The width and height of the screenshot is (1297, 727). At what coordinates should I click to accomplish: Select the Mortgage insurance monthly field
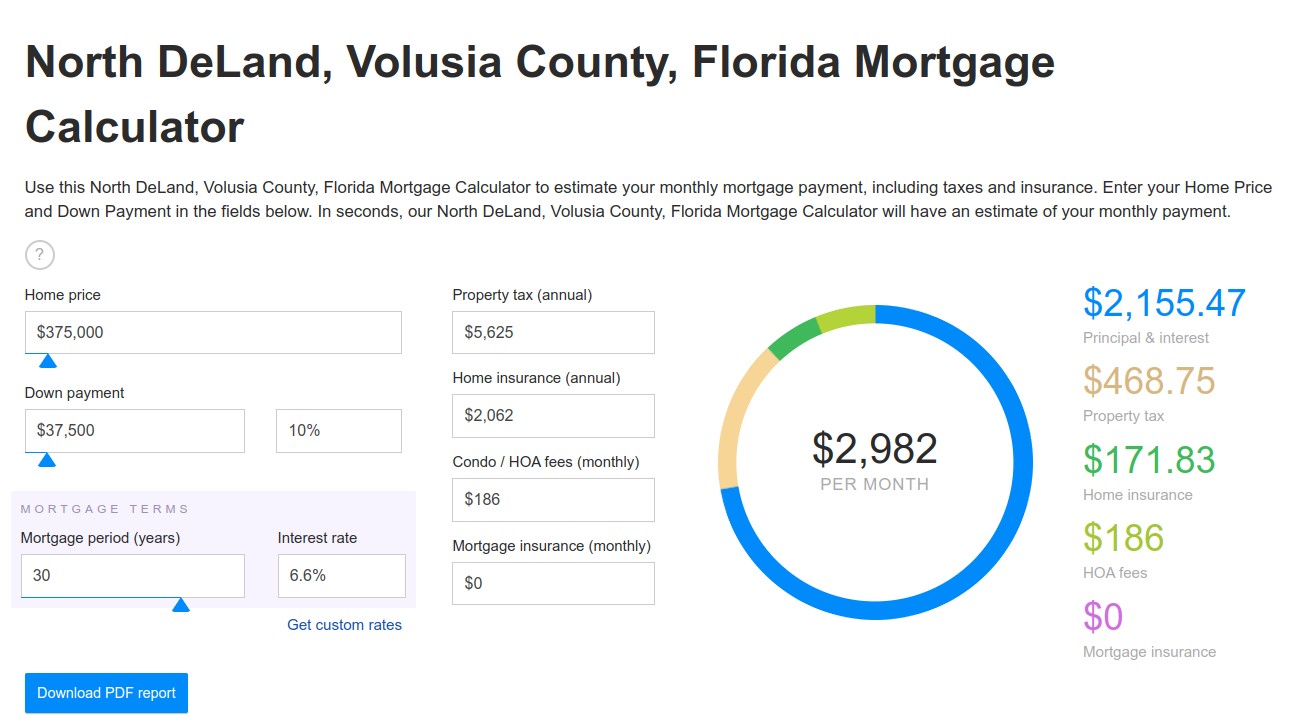click(553, 583)
